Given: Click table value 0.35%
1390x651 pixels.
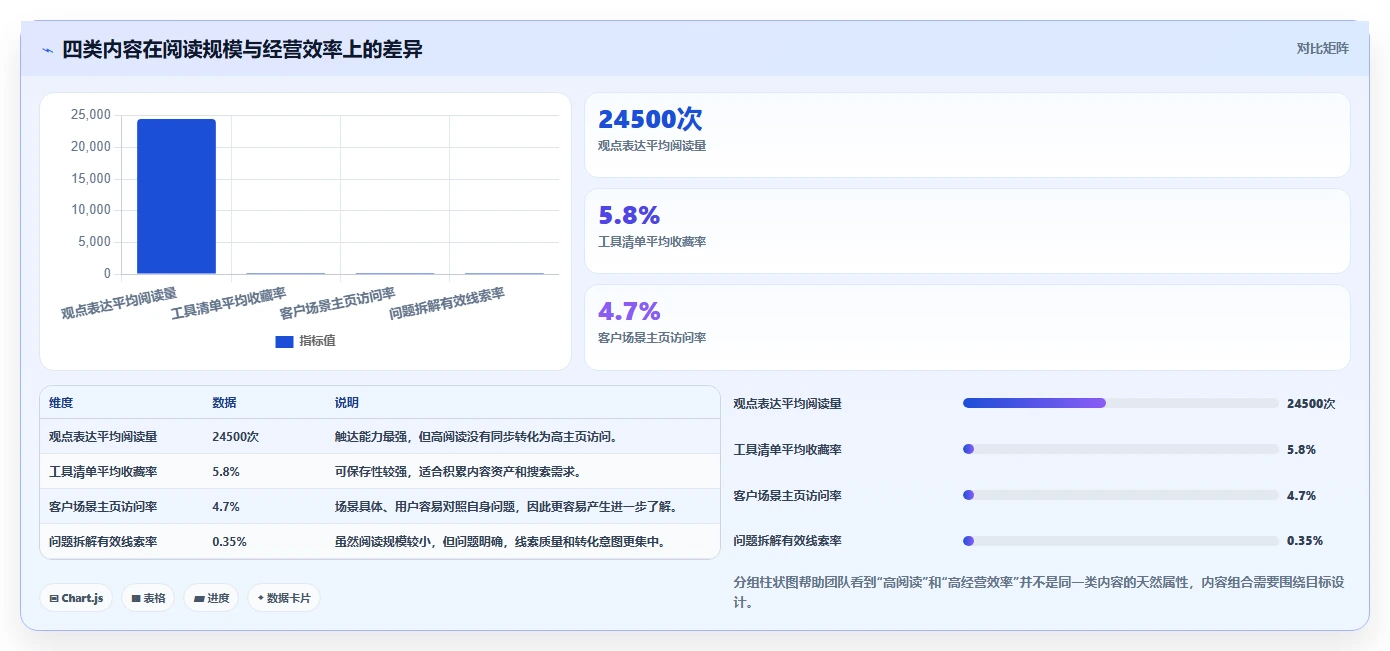Looking at the screenshot, I should [230, 542].
